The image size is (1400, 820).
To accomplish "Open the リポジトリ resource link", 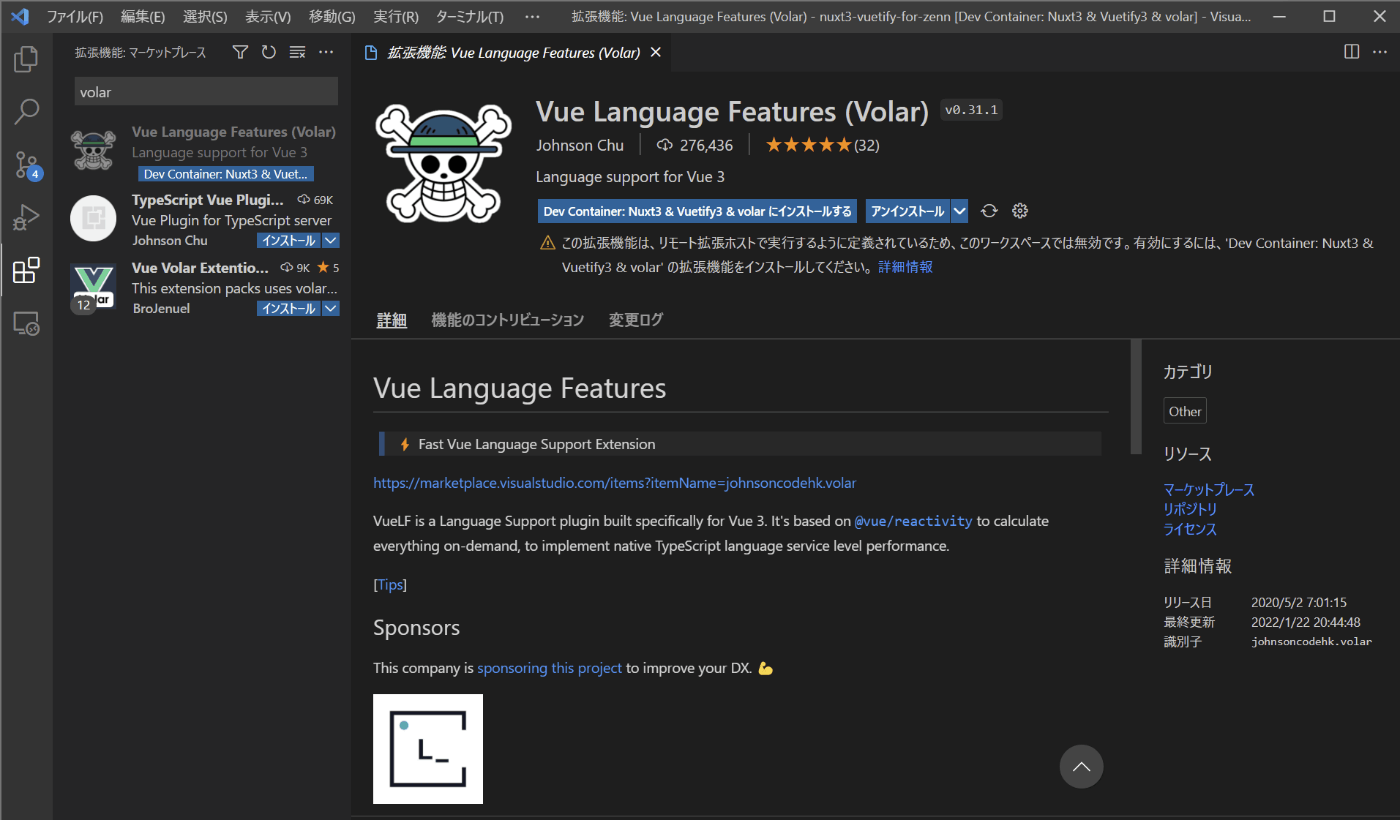I will pos(1190,509).
